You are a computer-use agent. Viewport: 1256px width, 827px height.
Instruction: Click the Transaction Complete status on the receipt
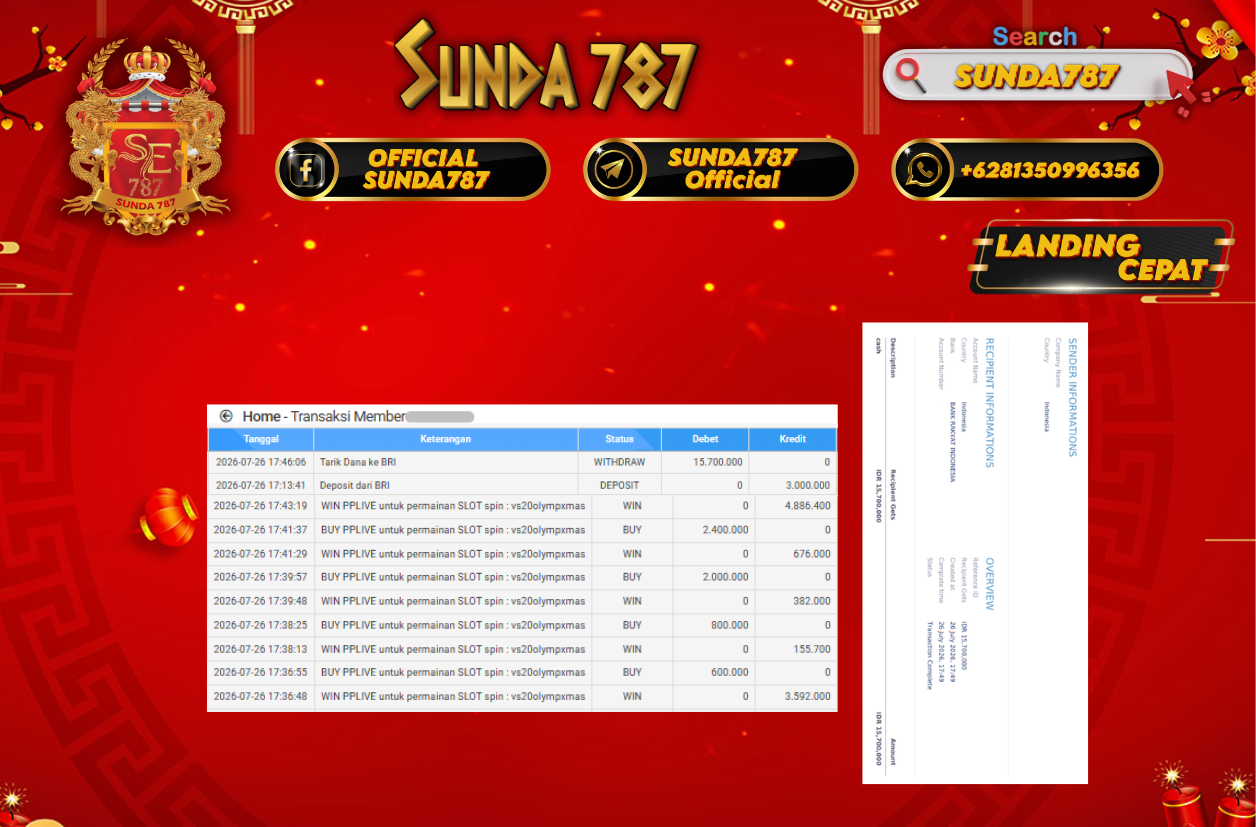point(929,654)
